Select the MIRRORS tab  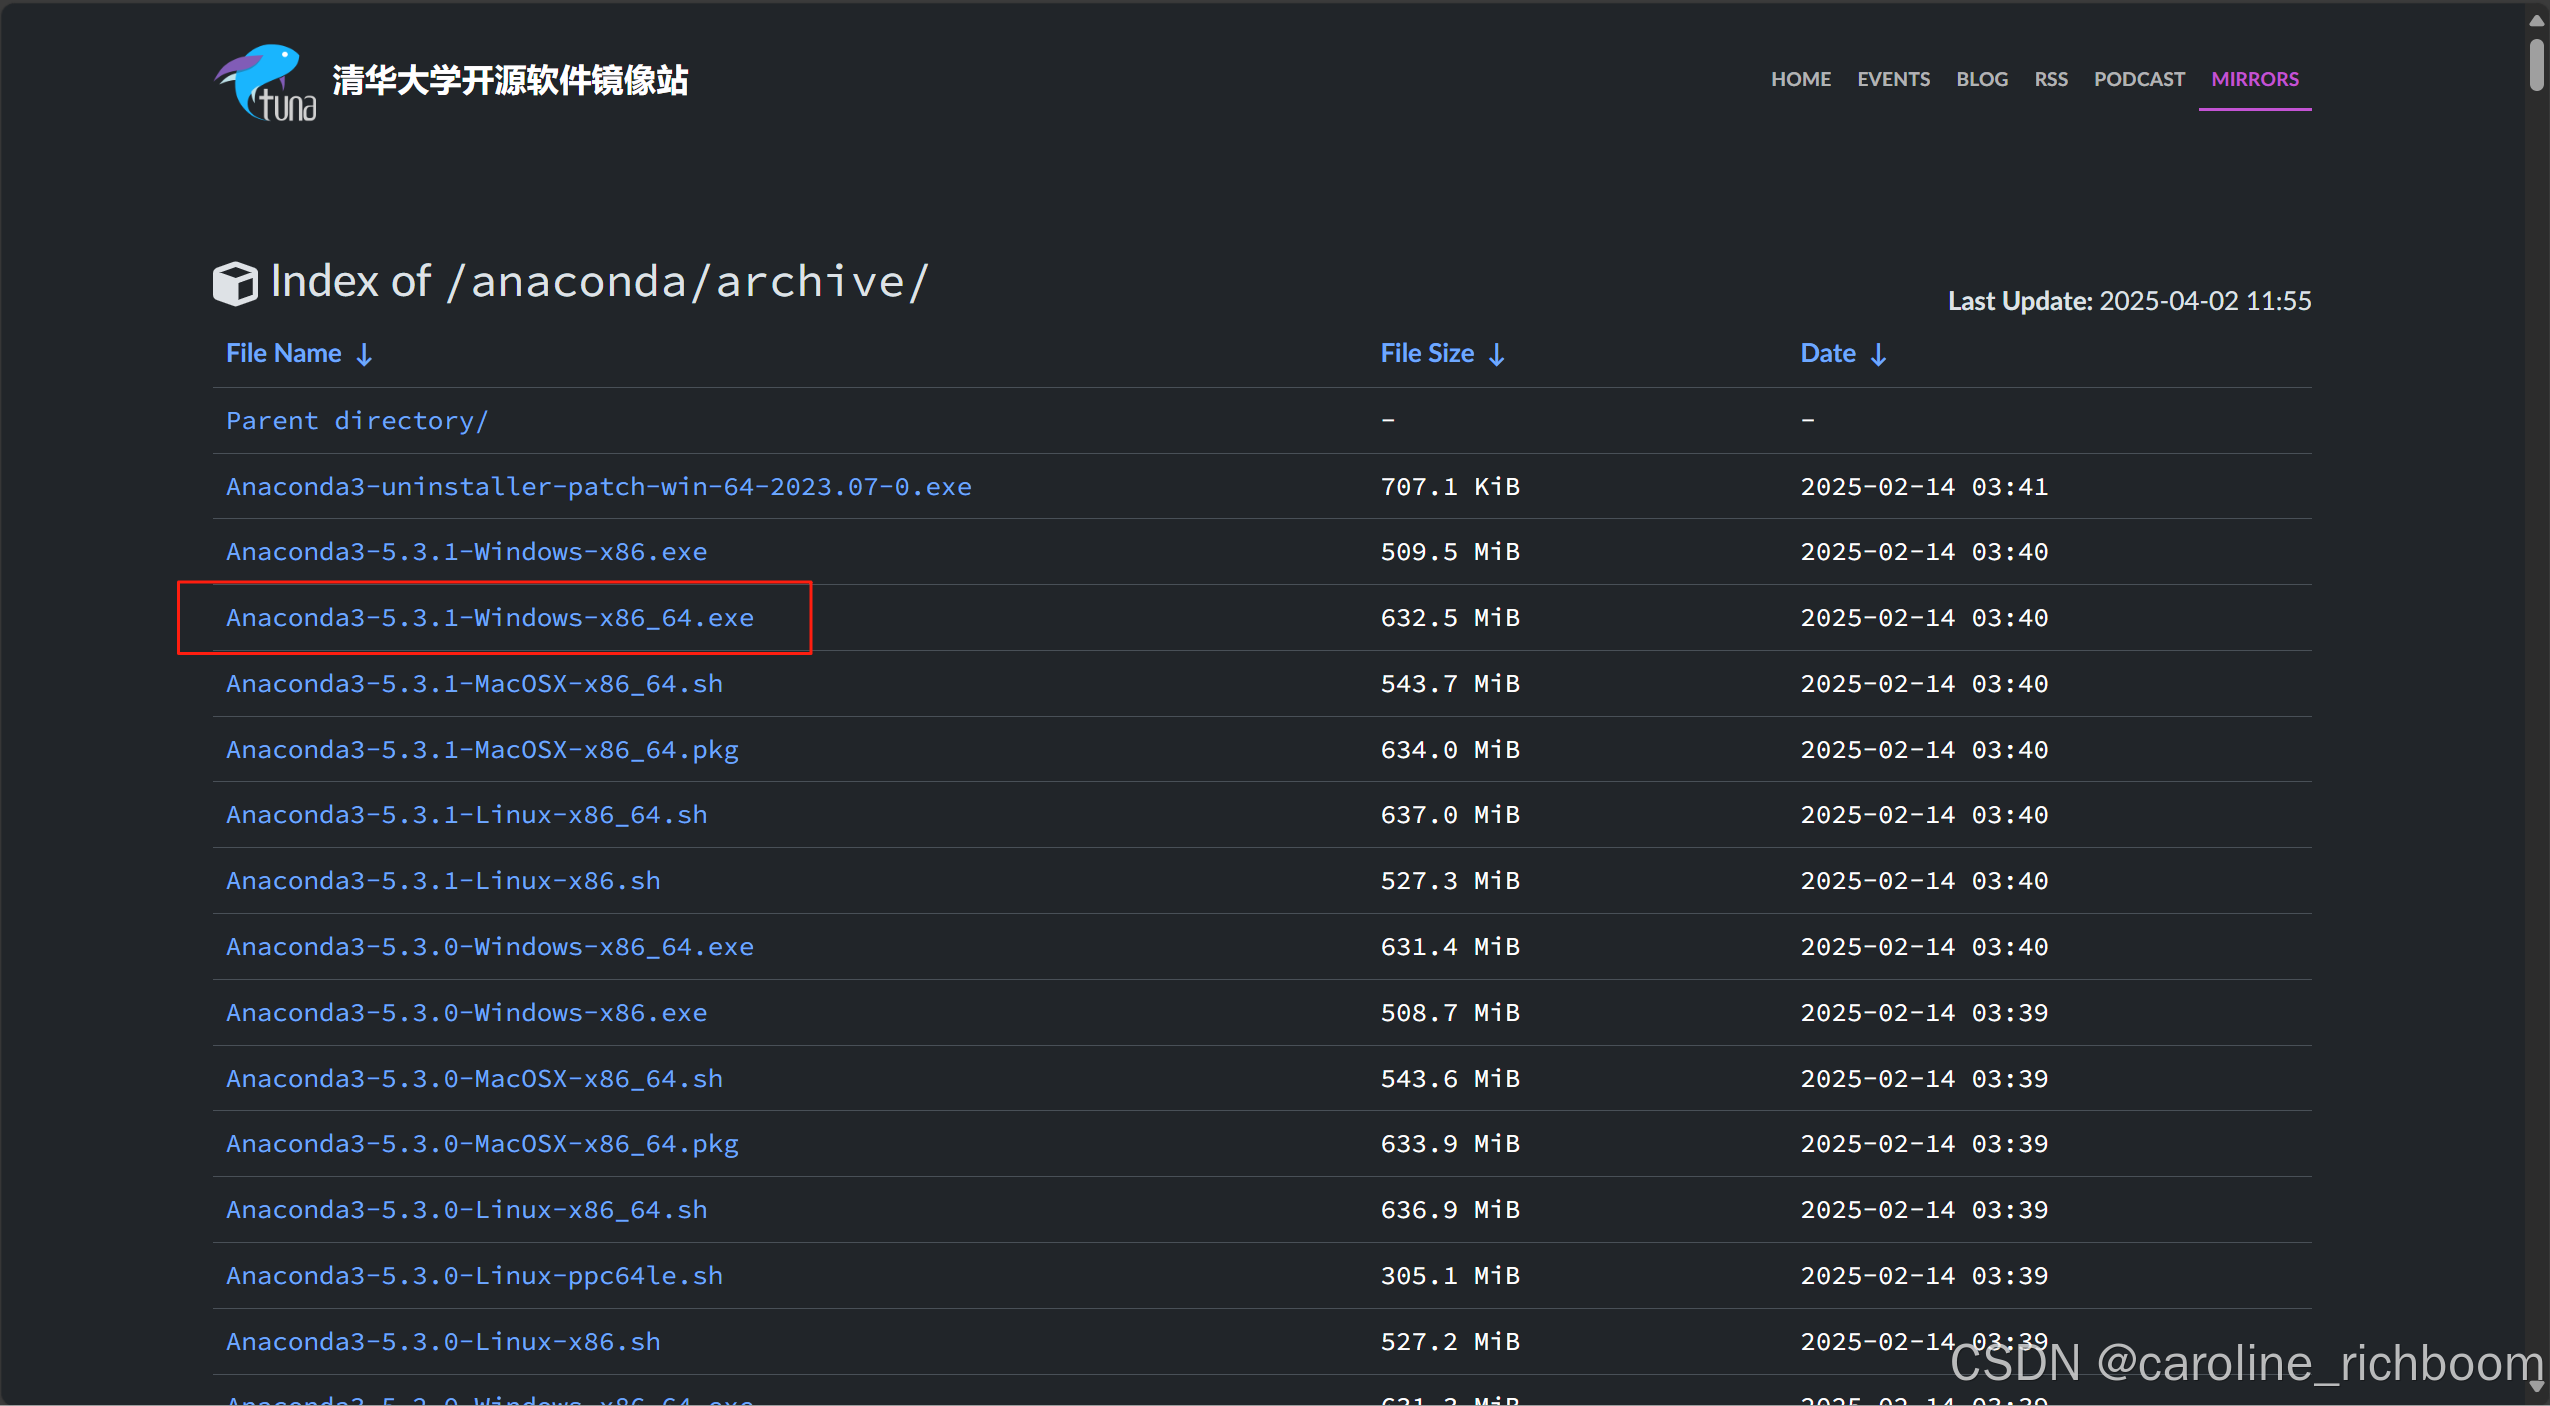pos(2254,79)
